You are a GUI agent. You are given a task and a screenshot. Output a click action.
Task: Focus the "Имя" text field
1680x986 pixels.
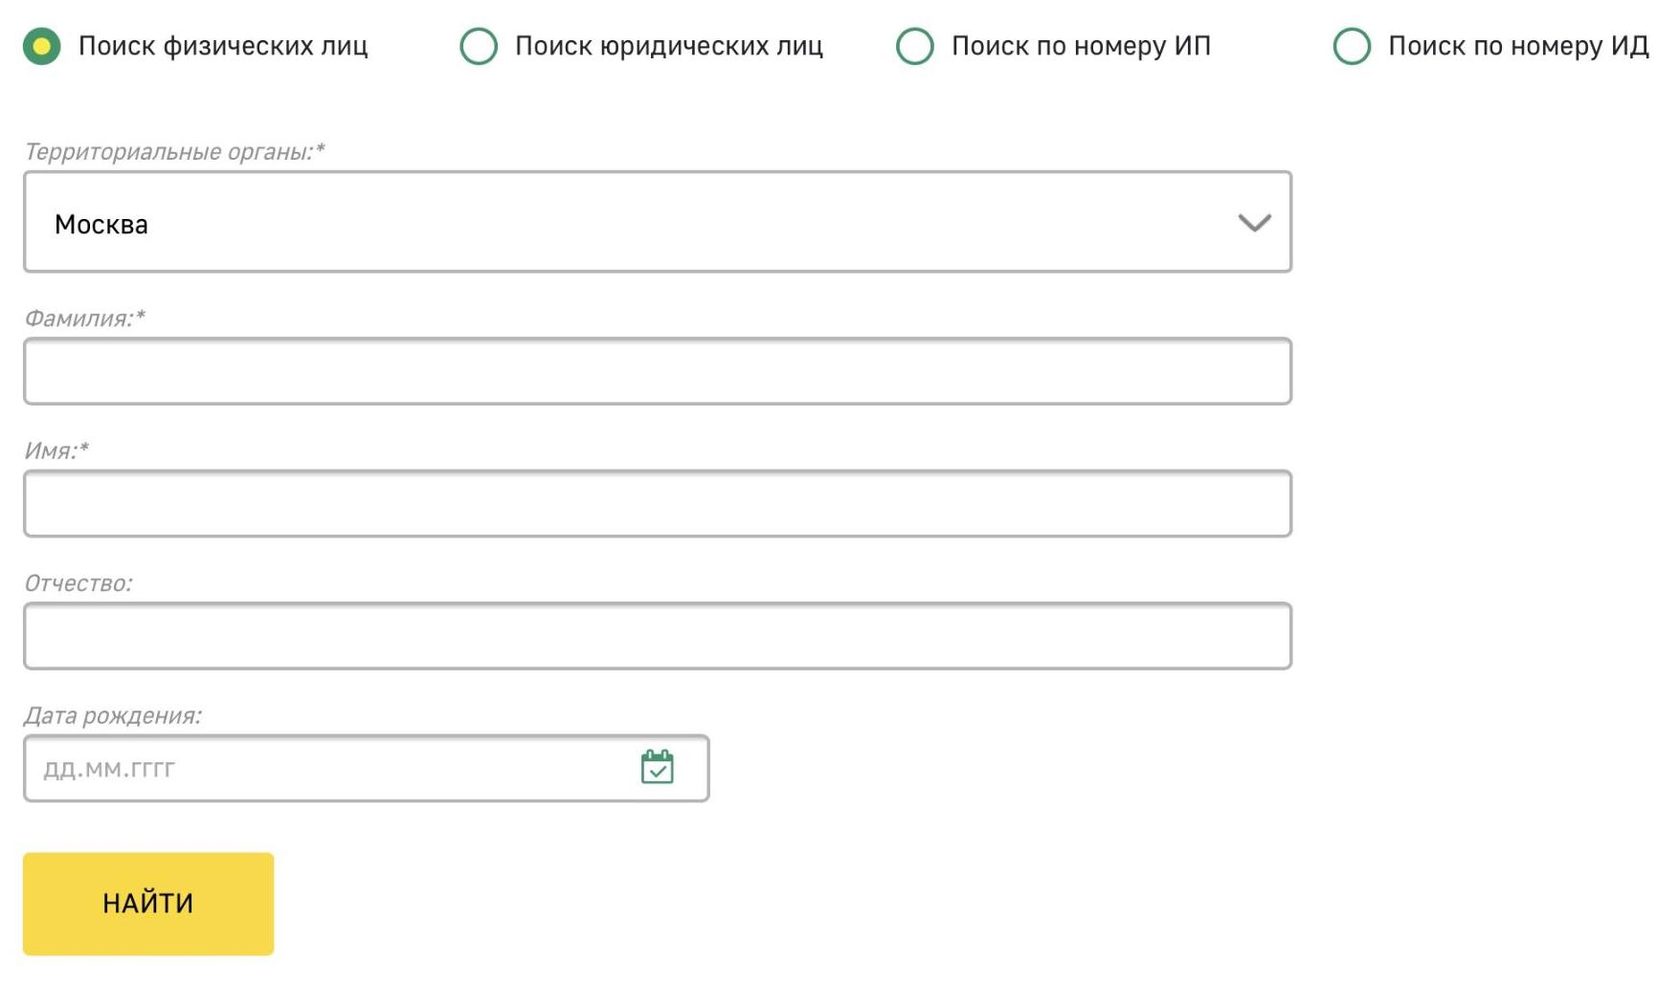coord(657,503)
